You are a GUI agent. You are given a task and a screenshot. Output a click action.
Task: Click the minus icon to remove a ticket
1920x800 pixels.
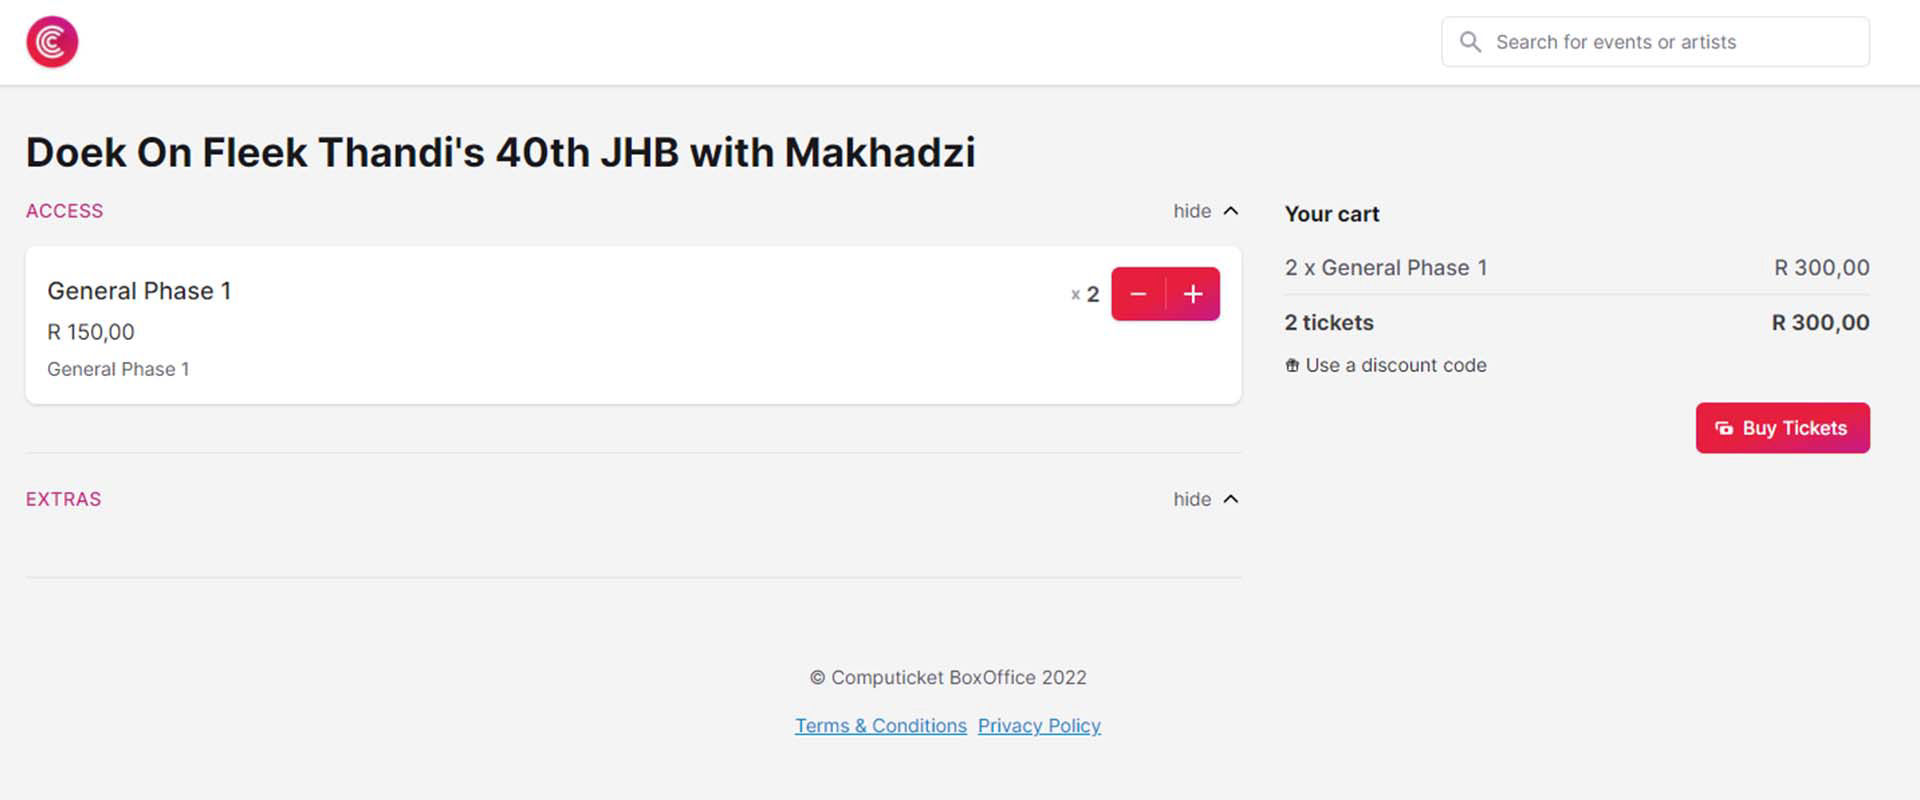[x=1138, y=294]
